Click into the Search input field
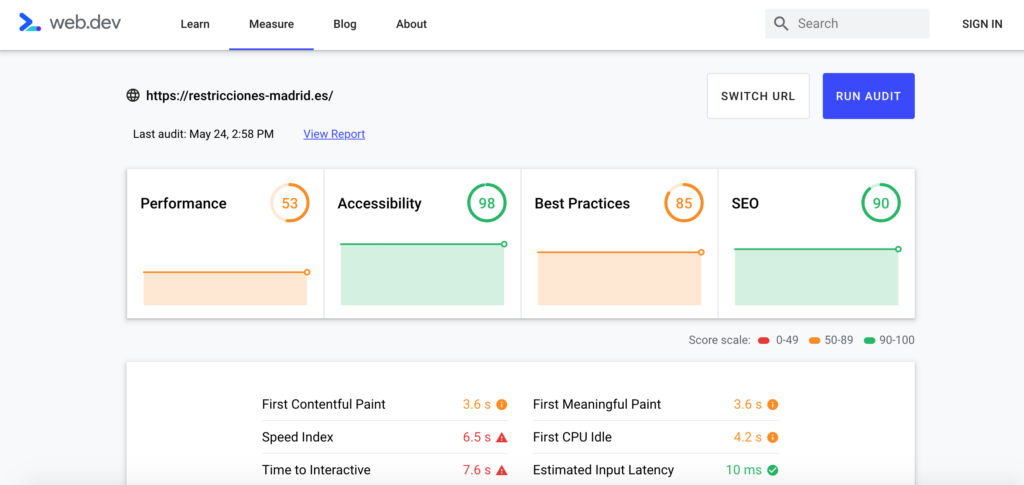 pos(847,23)
